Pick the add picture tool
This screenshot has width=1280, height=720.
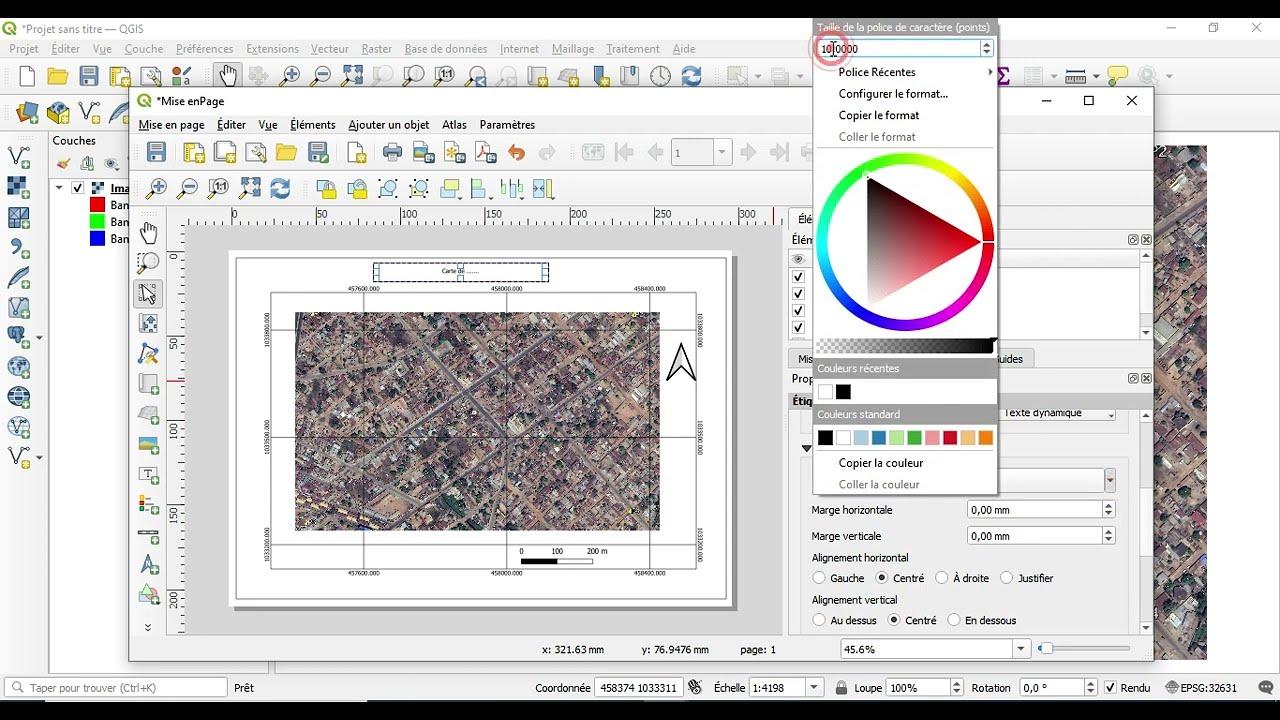pos(148,445)
